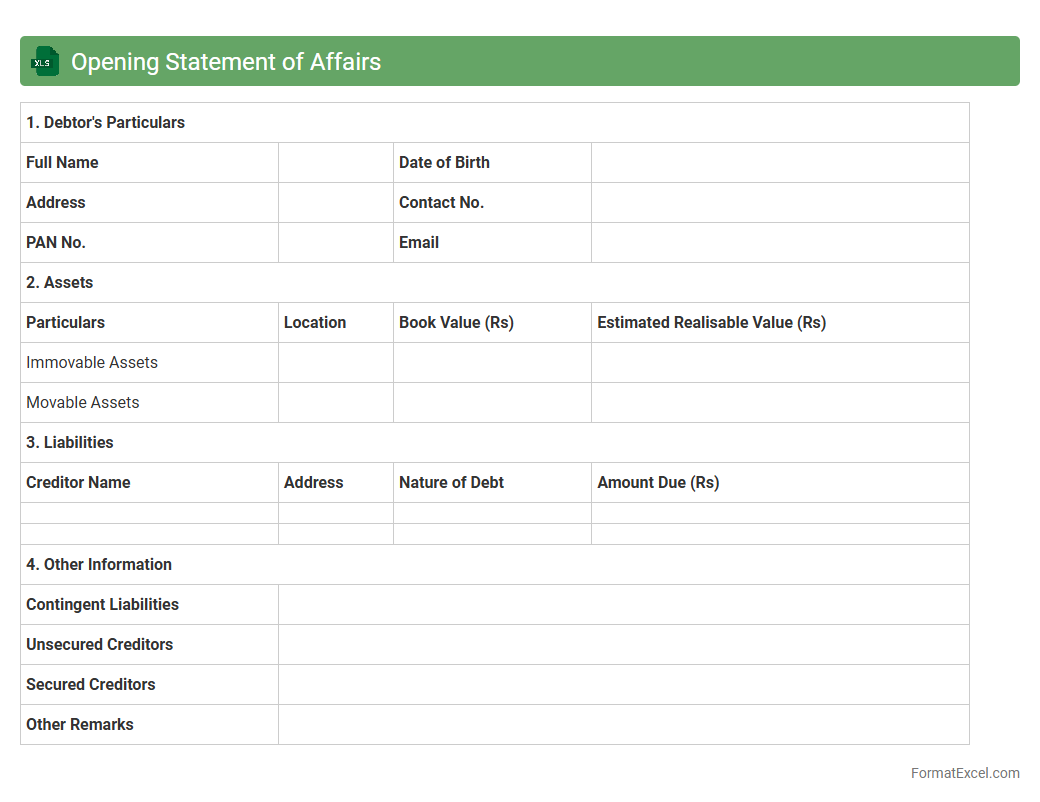Click the Nature of Debt column header

[x=451, y=482]
